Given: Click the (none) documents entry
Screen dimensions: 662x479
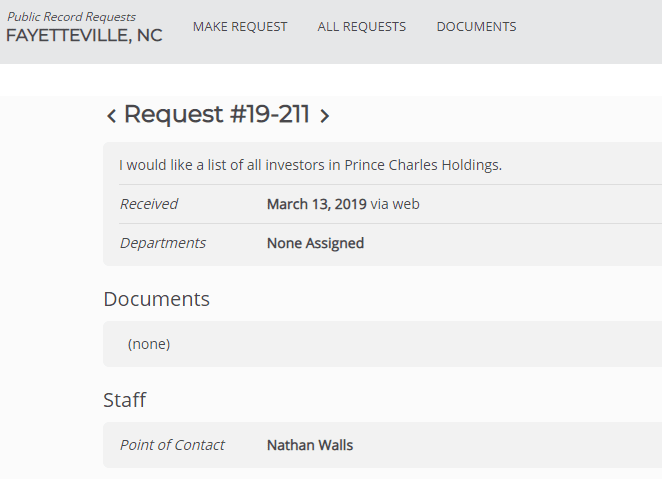Looking at the screenshot, I should pos(149,344).
